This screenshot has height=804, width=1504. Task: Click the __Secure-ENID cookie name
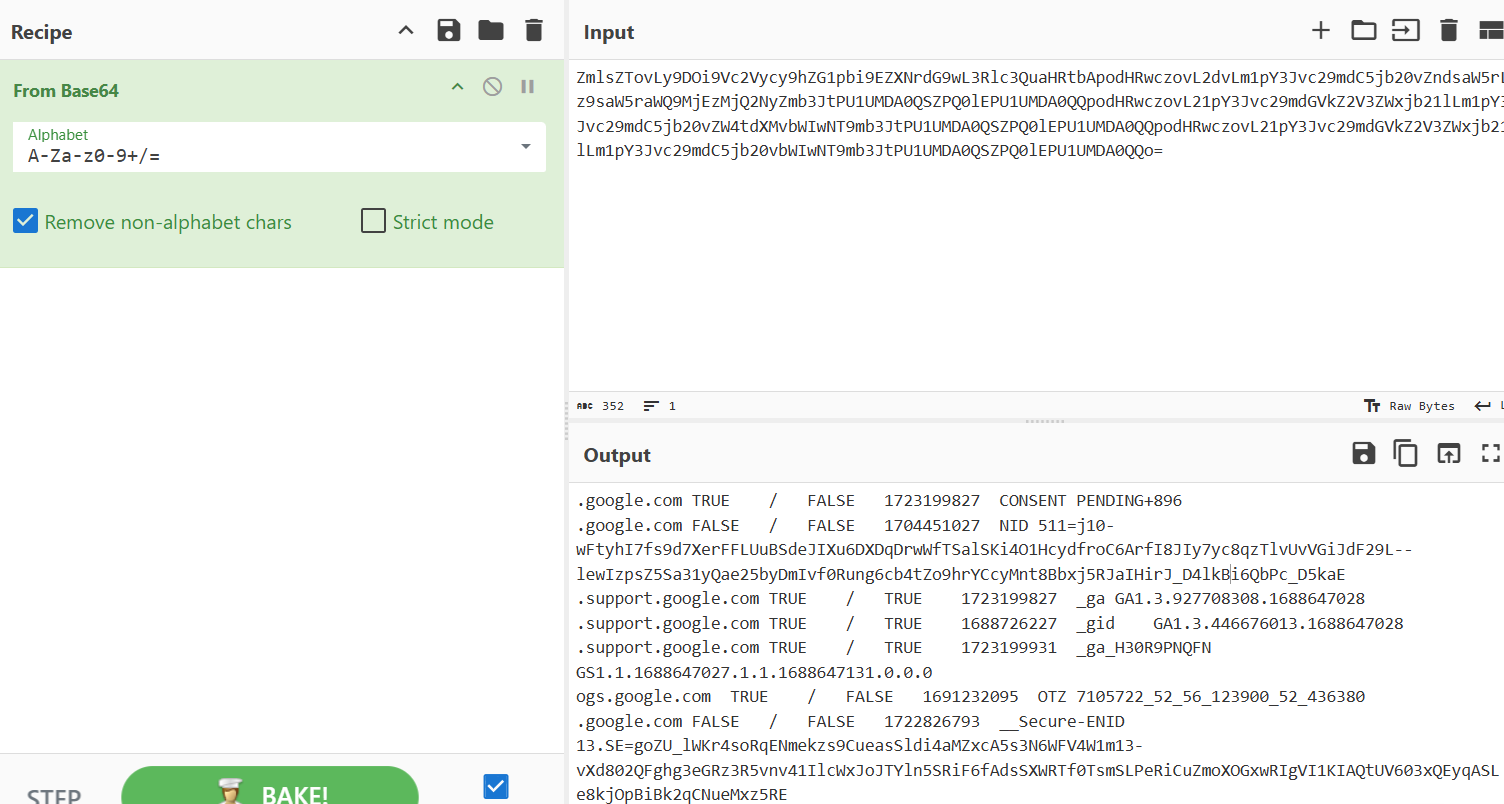[x=1062, y=722]
